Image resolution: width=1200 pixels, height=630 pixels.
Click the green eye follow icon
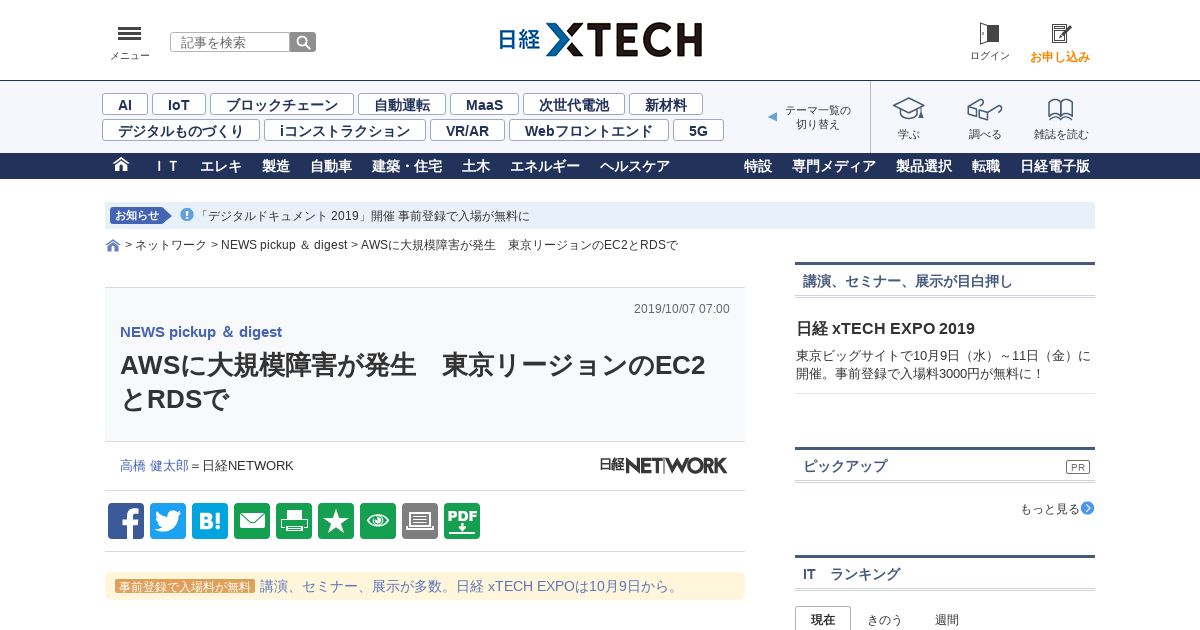pos(378,521)
